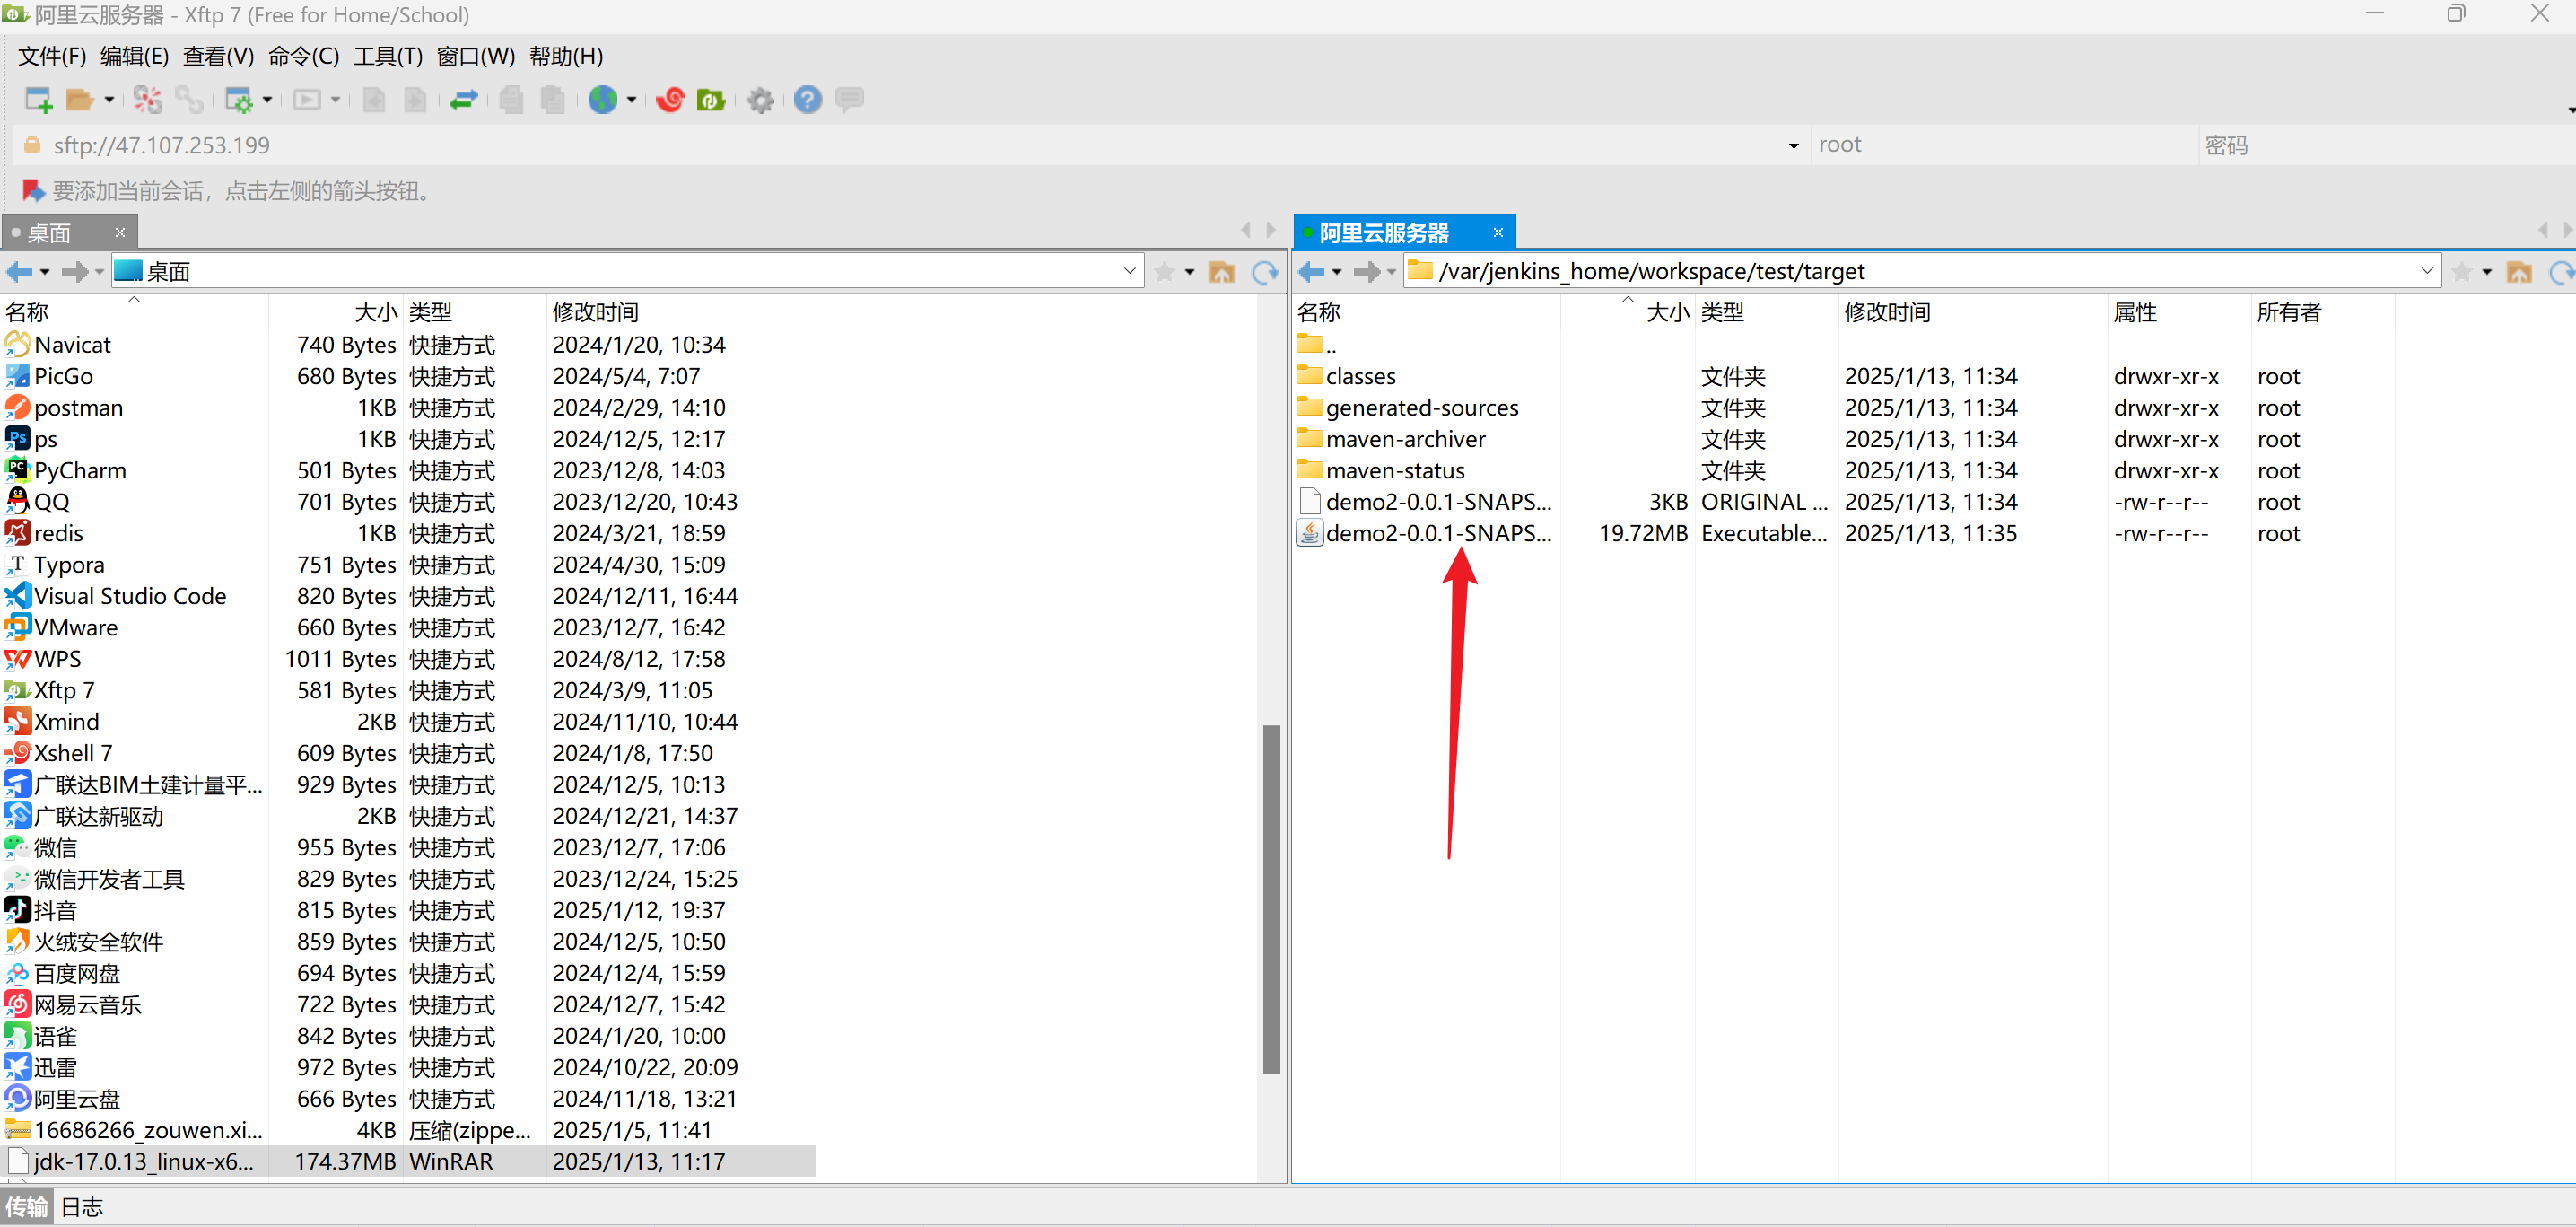Viewport: 2576px width, 1227px height.
Task: Click the green Xftp folder toolbar icon
Action: 711,99
